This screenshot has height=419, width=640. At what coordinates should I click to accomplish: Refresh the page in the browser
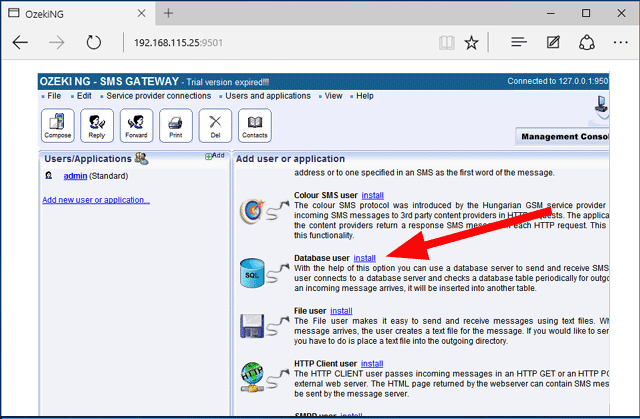(x=93, y=42)
